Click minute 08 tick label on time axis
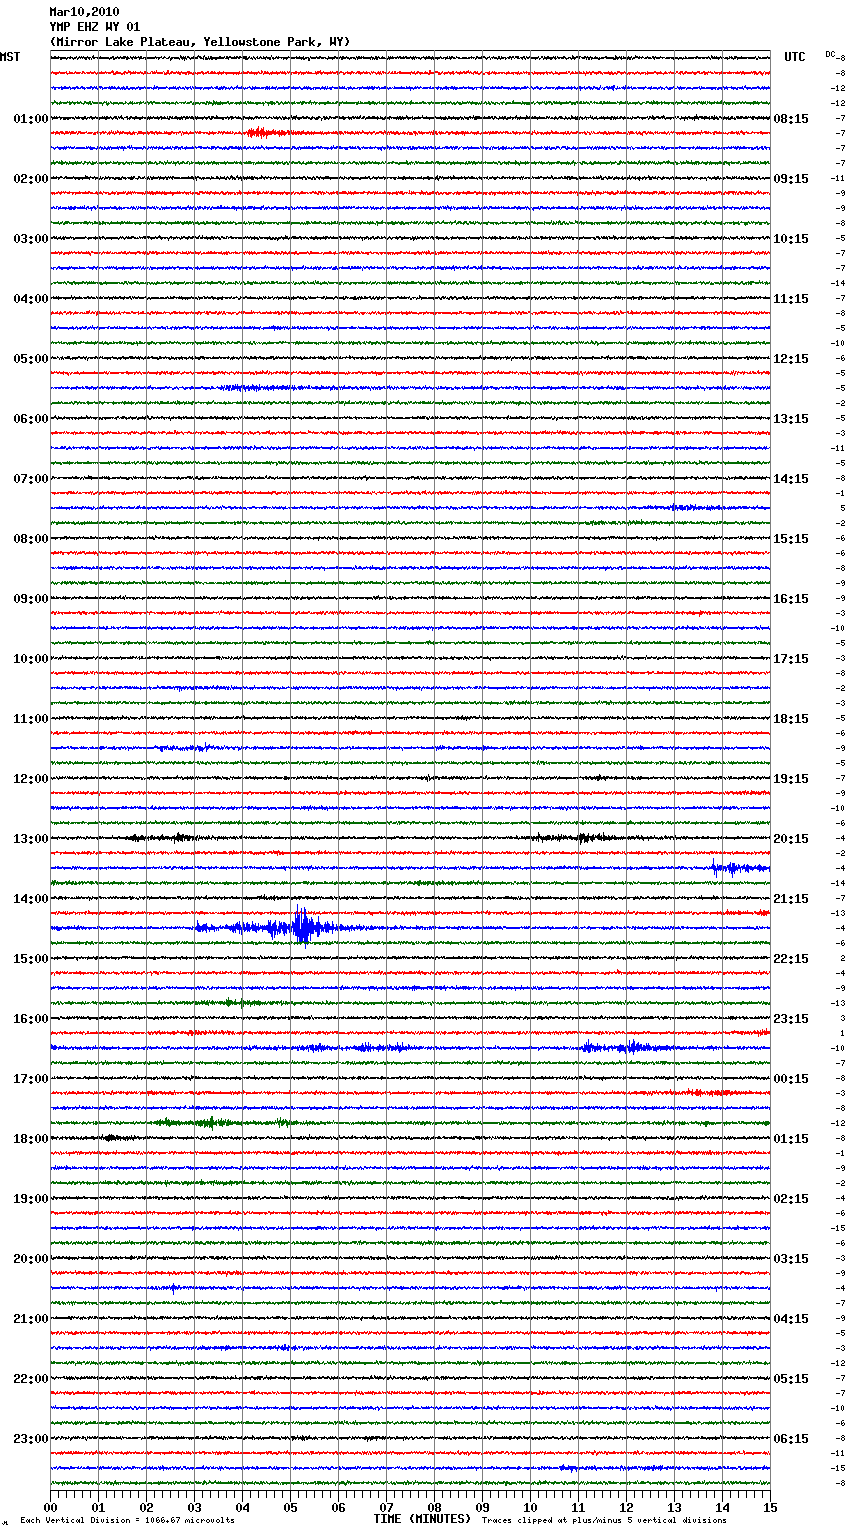Screen dimensions: 850x1534 (434, 1508)
